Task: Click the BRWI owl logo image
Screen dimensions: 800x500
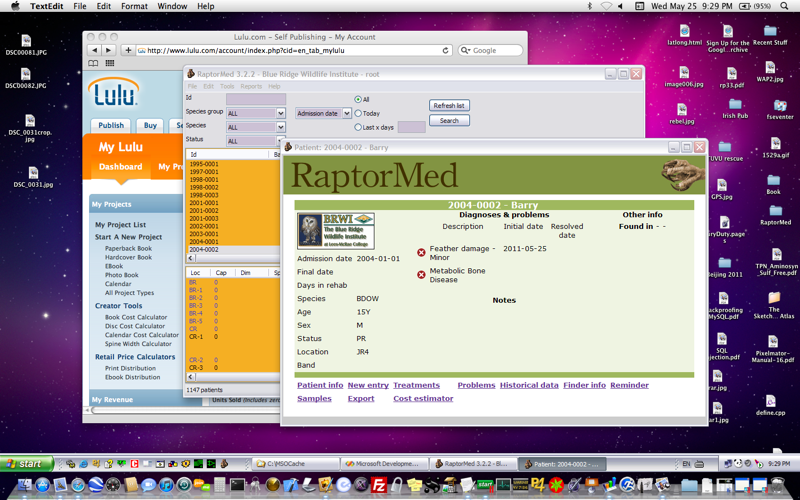Action: [x=336, y=231]
